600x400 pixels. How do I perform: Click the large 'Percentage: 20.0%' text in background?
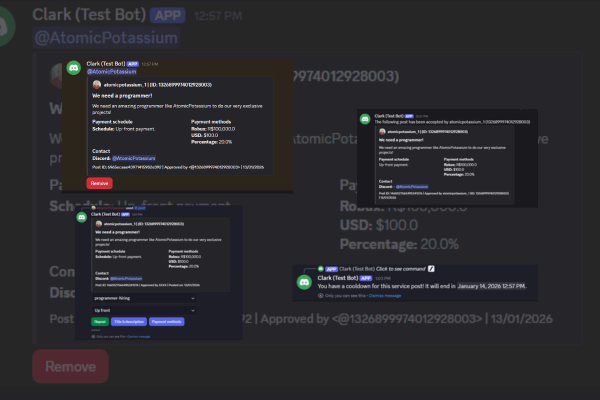[x=399, y=244]
